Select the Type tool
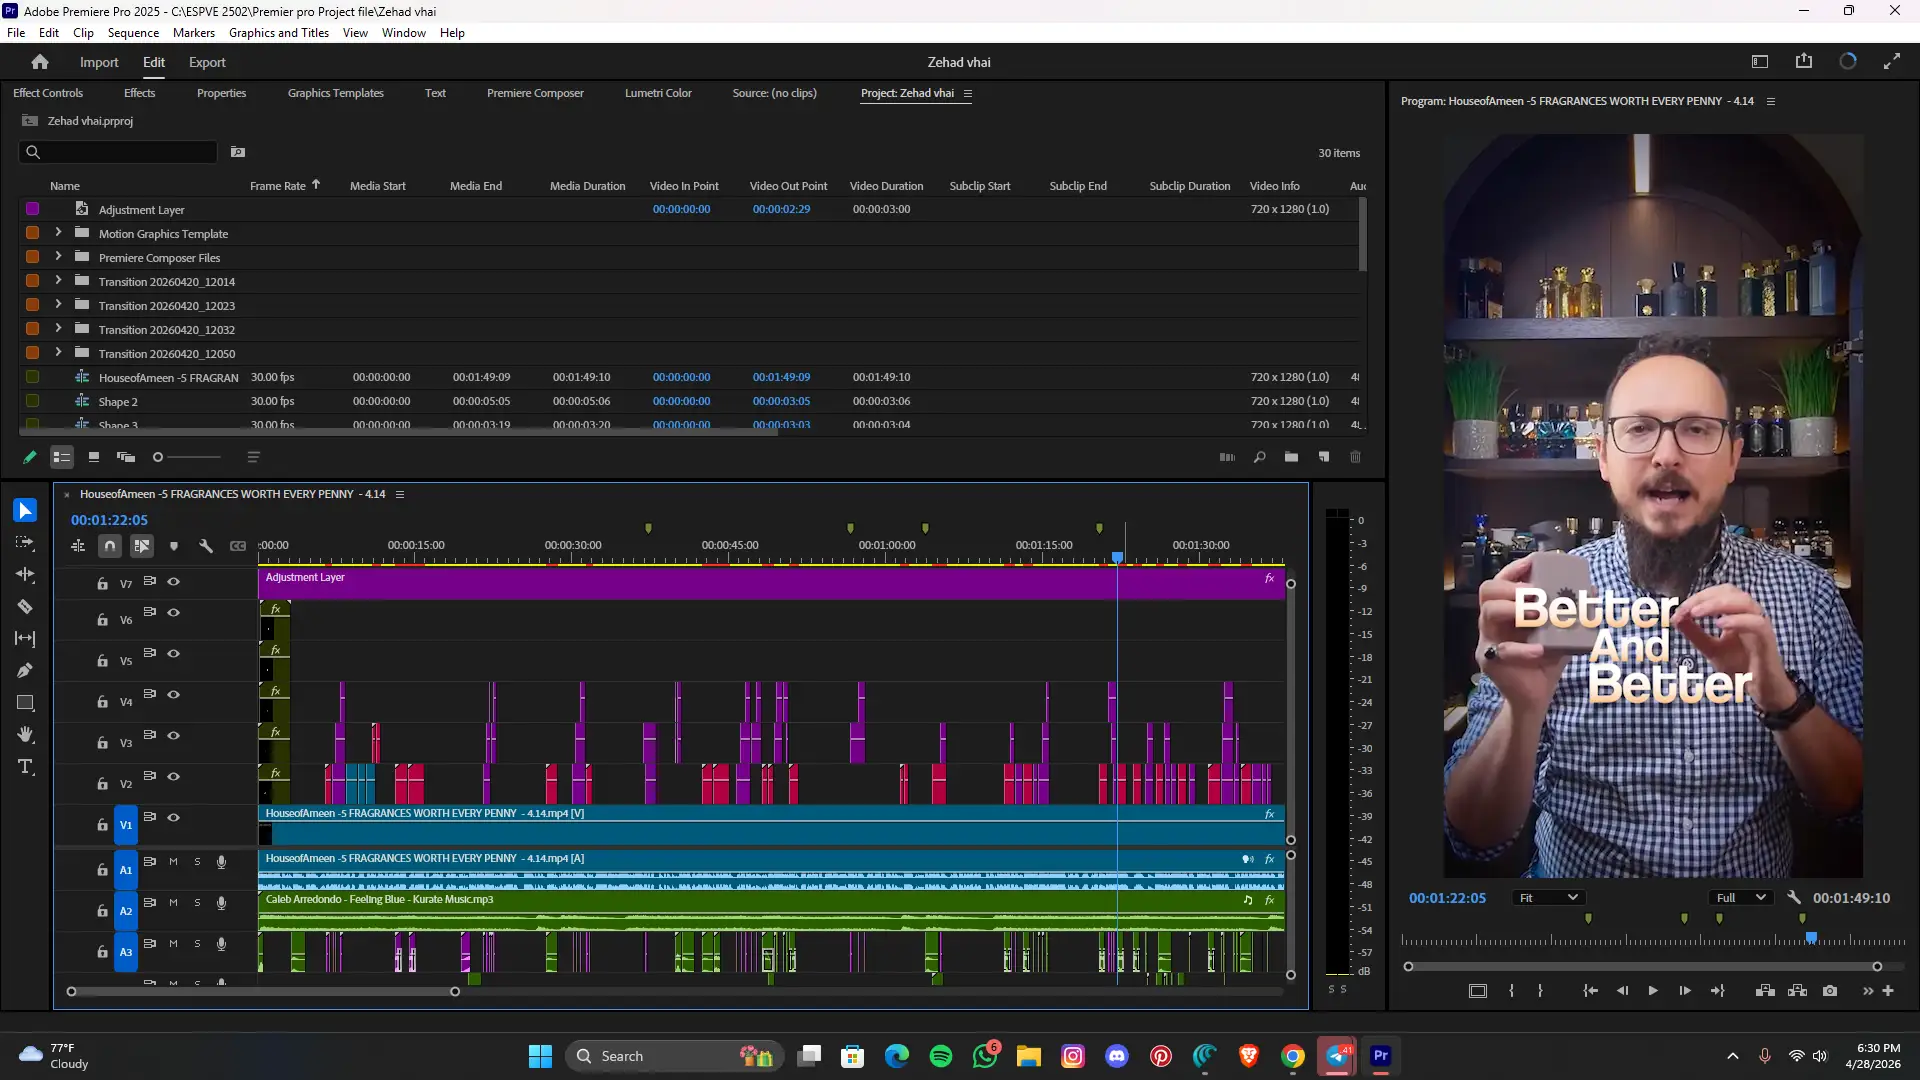1920x1080 pixels. (x=25, y=767)
